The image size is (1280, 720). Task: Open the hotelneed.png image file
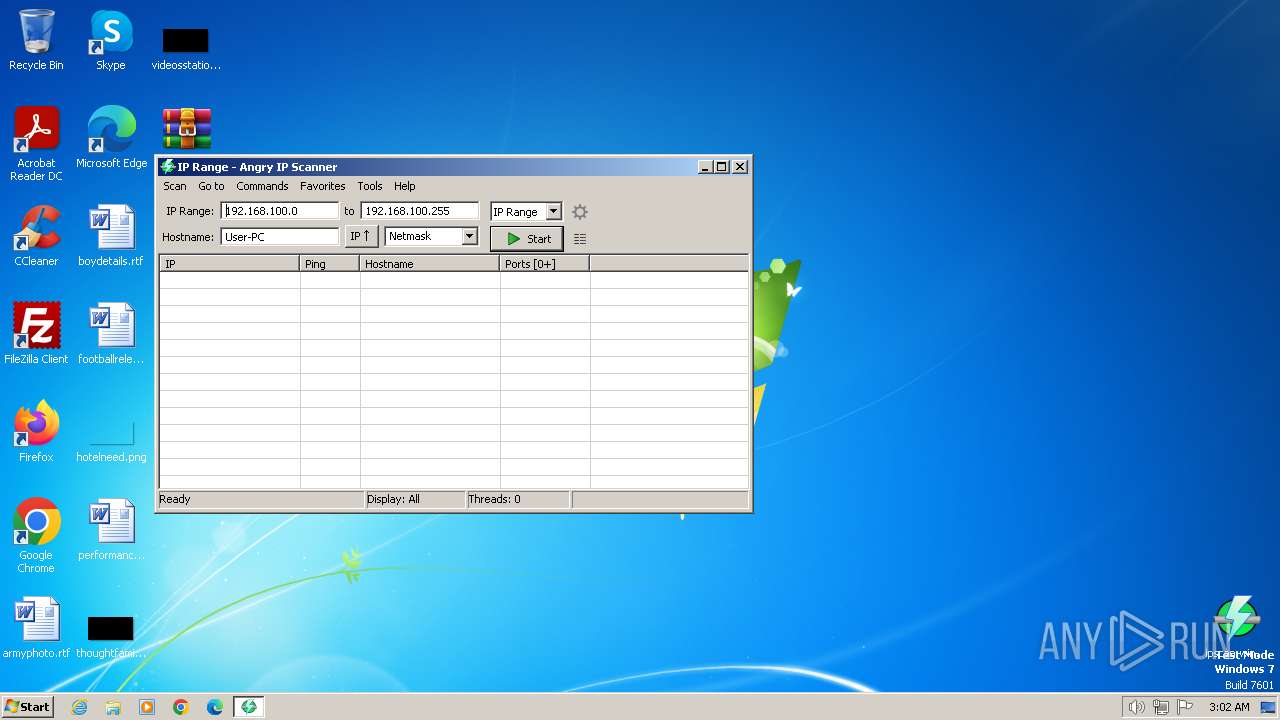[111, 440]
